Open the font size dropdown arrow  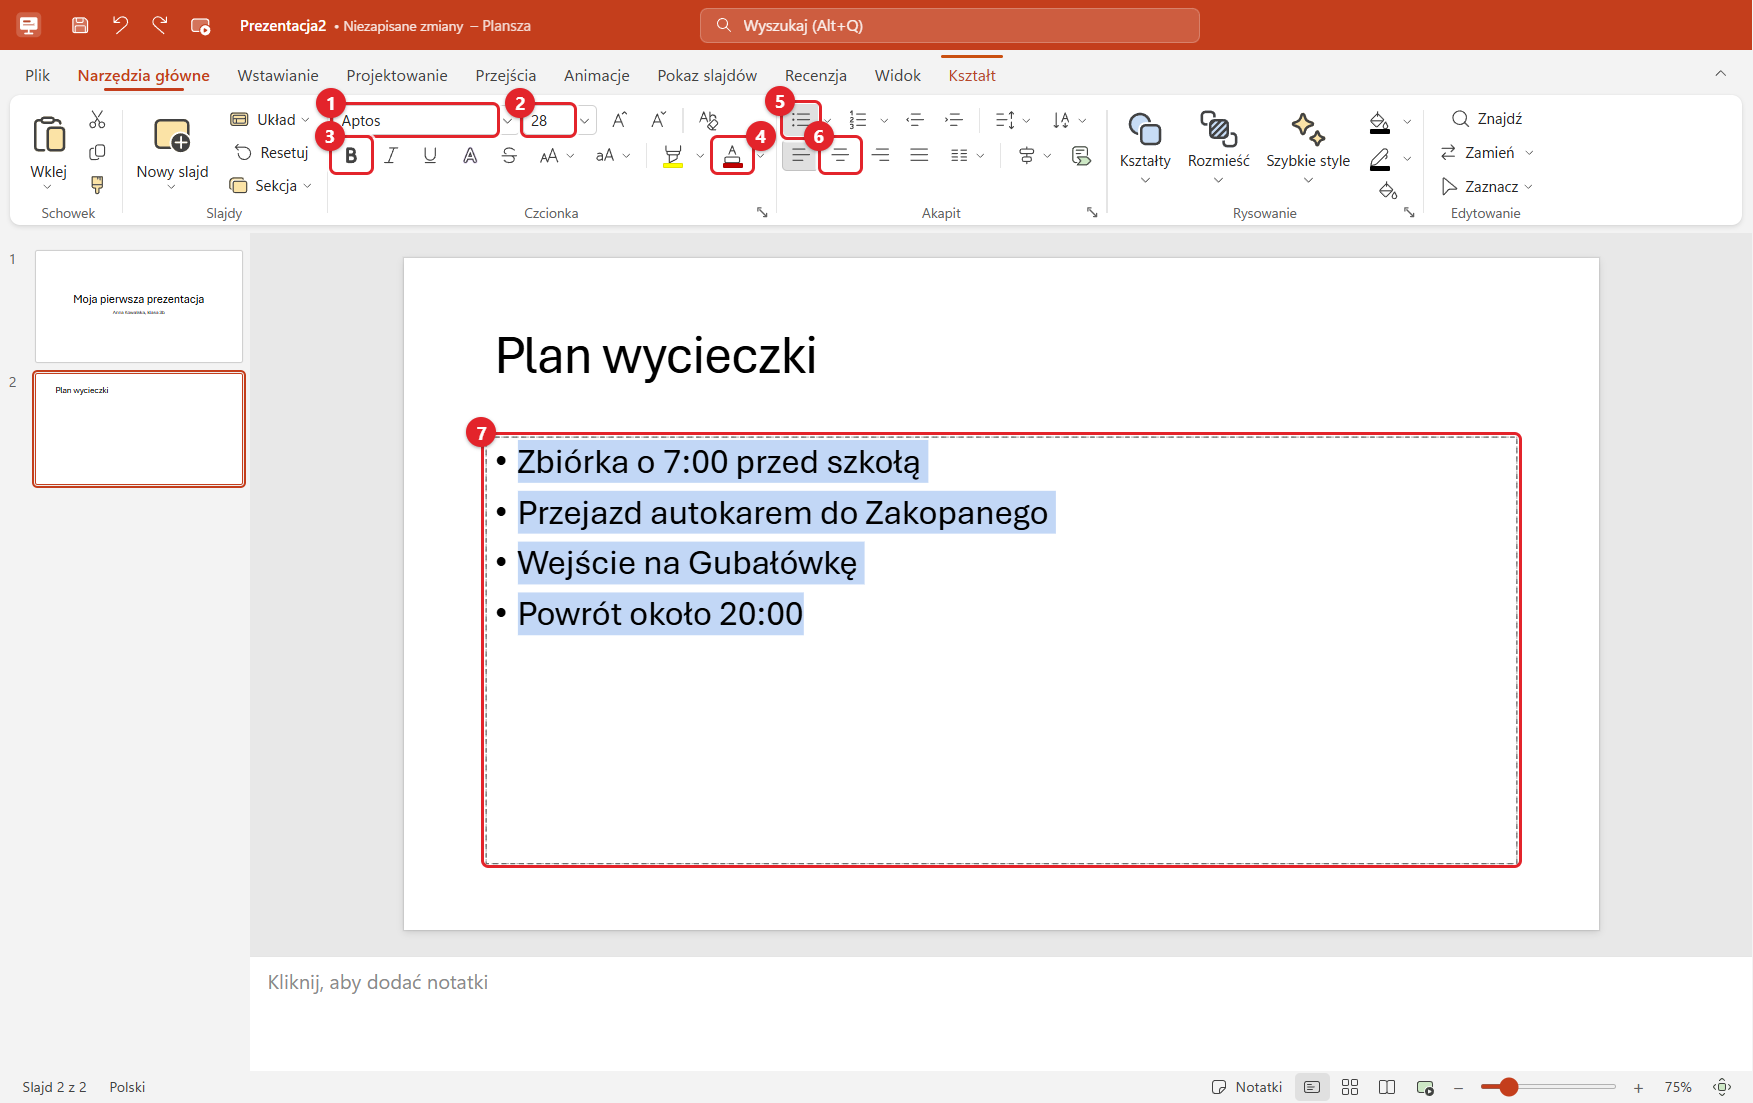click(x=585, y=121)
